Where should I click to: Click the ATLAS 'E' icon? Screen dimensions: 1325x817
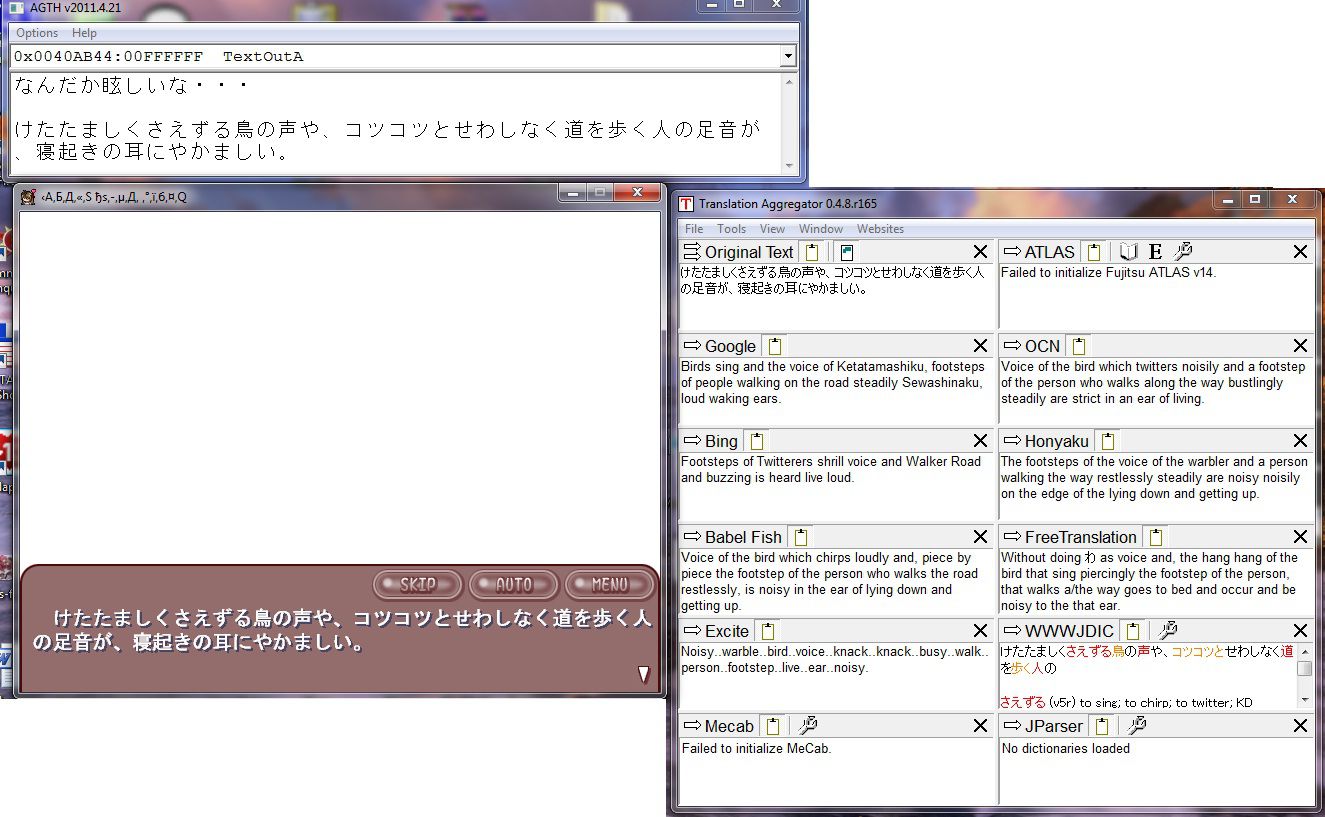pyautogui.click(x=1155, y=252)
